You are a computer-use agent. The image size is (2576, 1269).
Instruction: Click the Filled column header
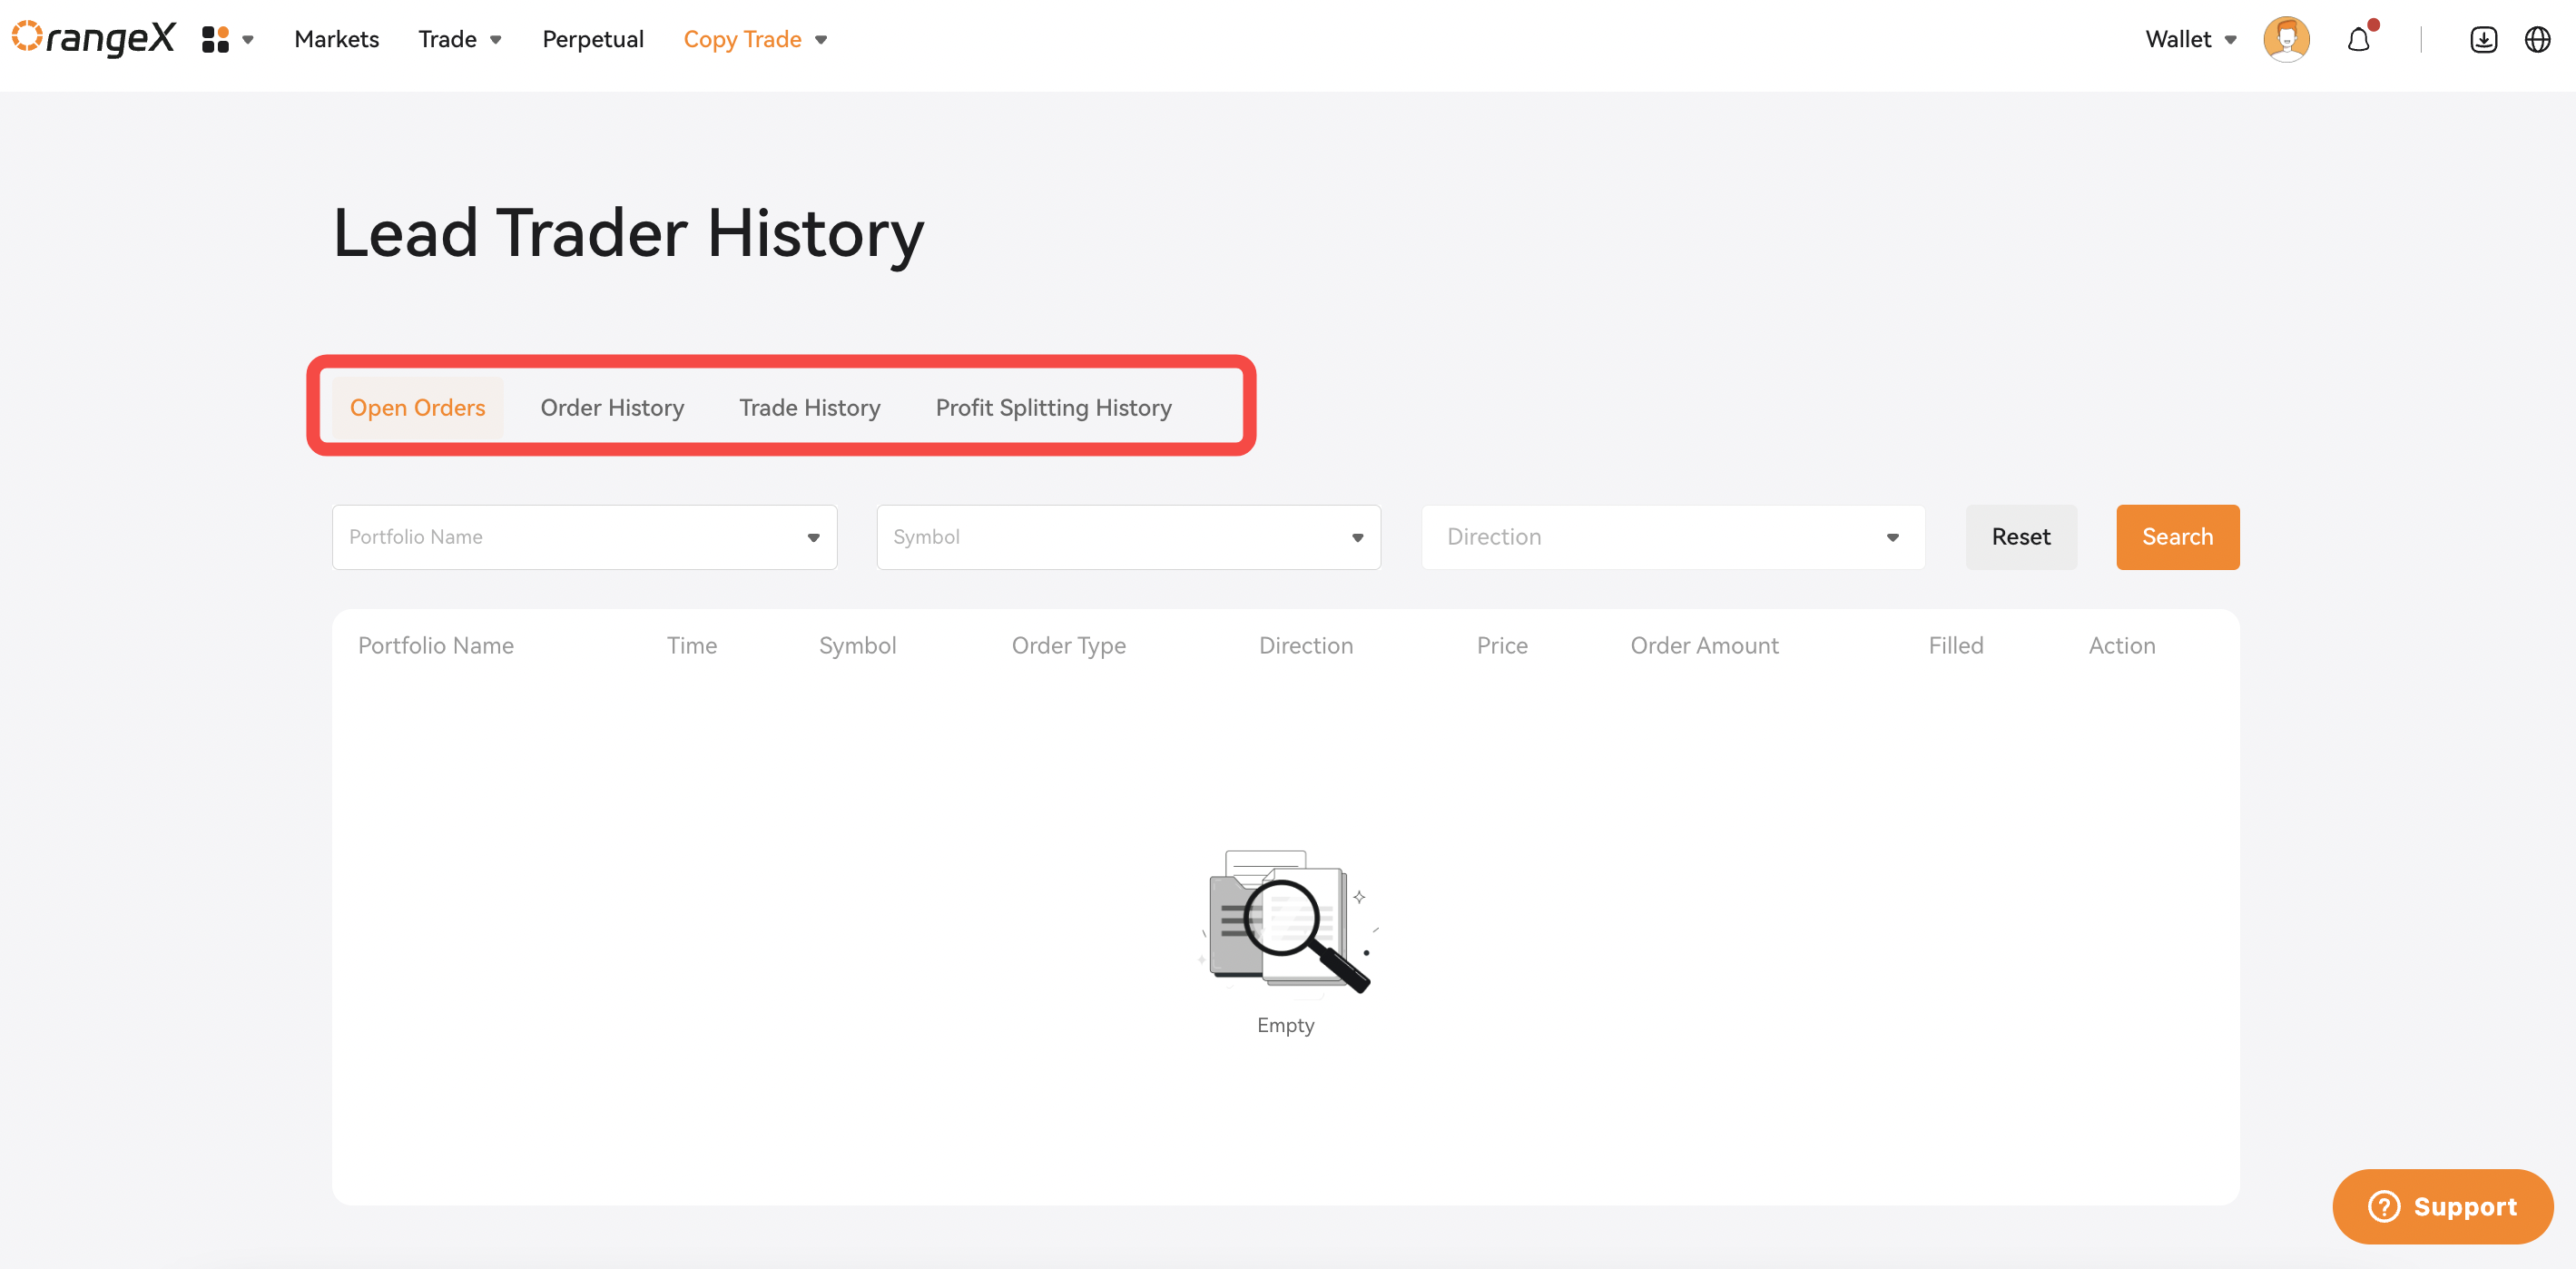pyautogui.click(x=1955, y=645)
